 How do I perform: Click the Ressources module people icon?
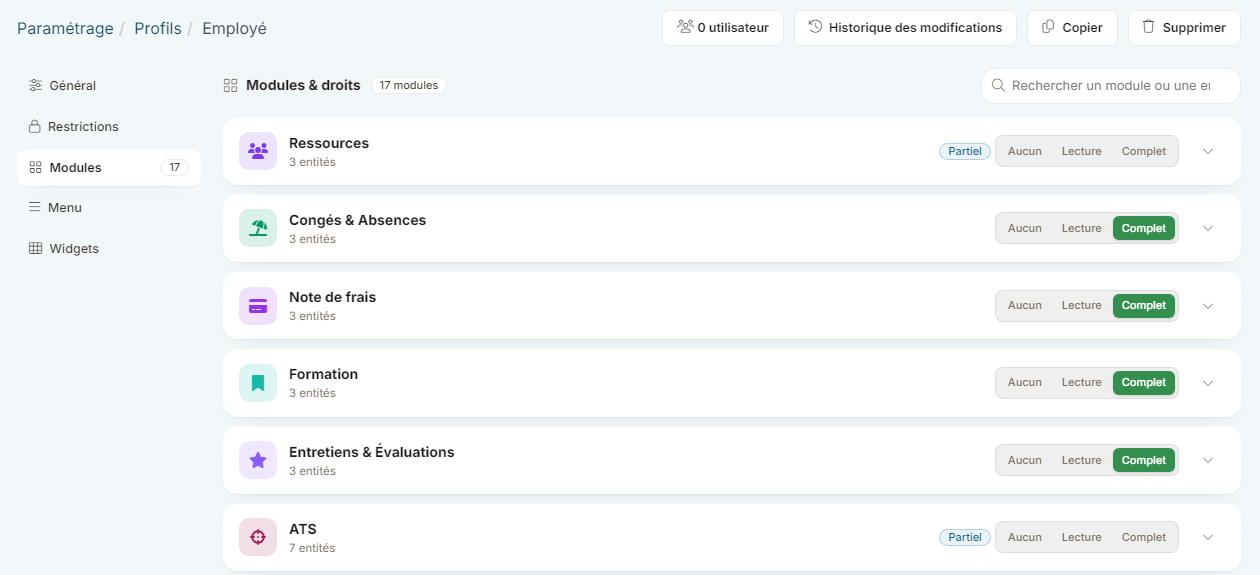click(258, 151)
